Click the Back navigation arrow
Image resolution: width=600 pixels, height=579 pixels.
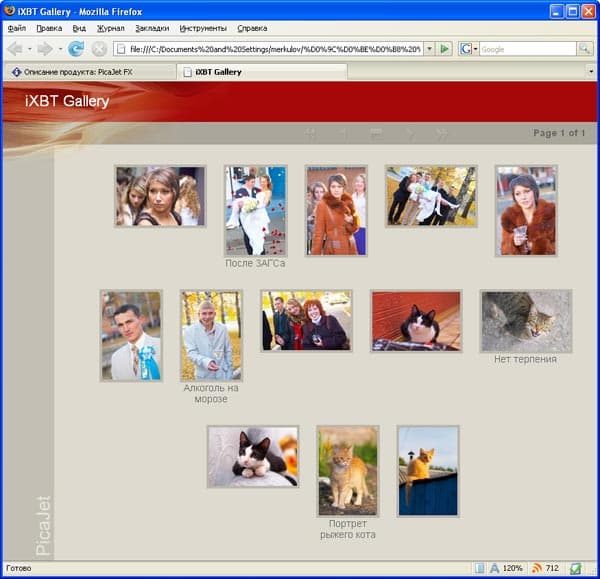tap(15, 49)
